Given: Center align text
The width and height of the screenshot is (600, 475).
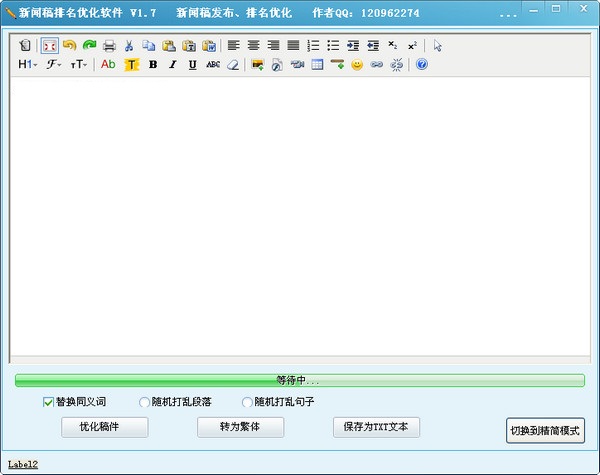Looking at the screenshot, I should pos(253,46).
